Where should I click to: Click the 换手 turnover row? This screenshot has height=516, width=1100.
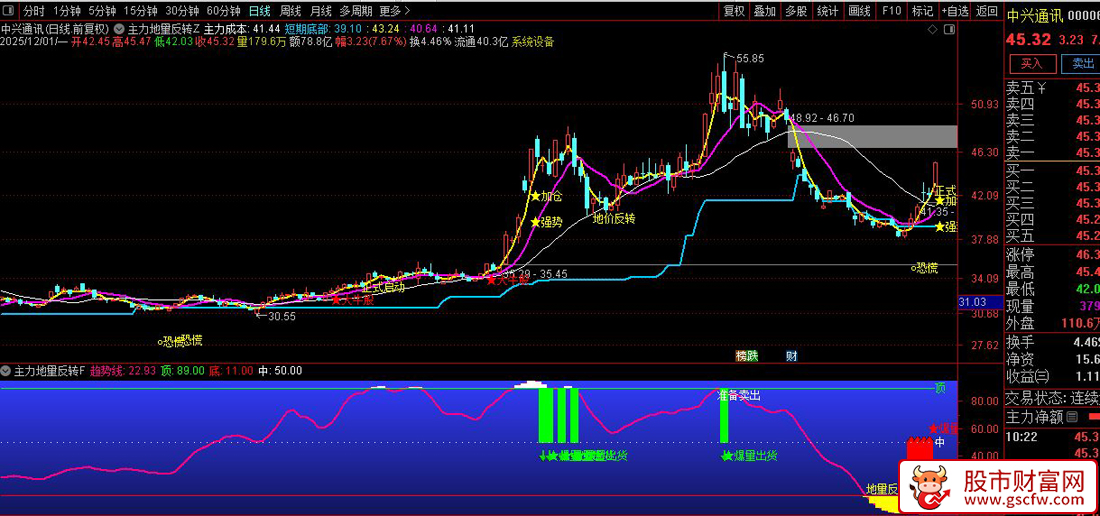pos(1052,341)
